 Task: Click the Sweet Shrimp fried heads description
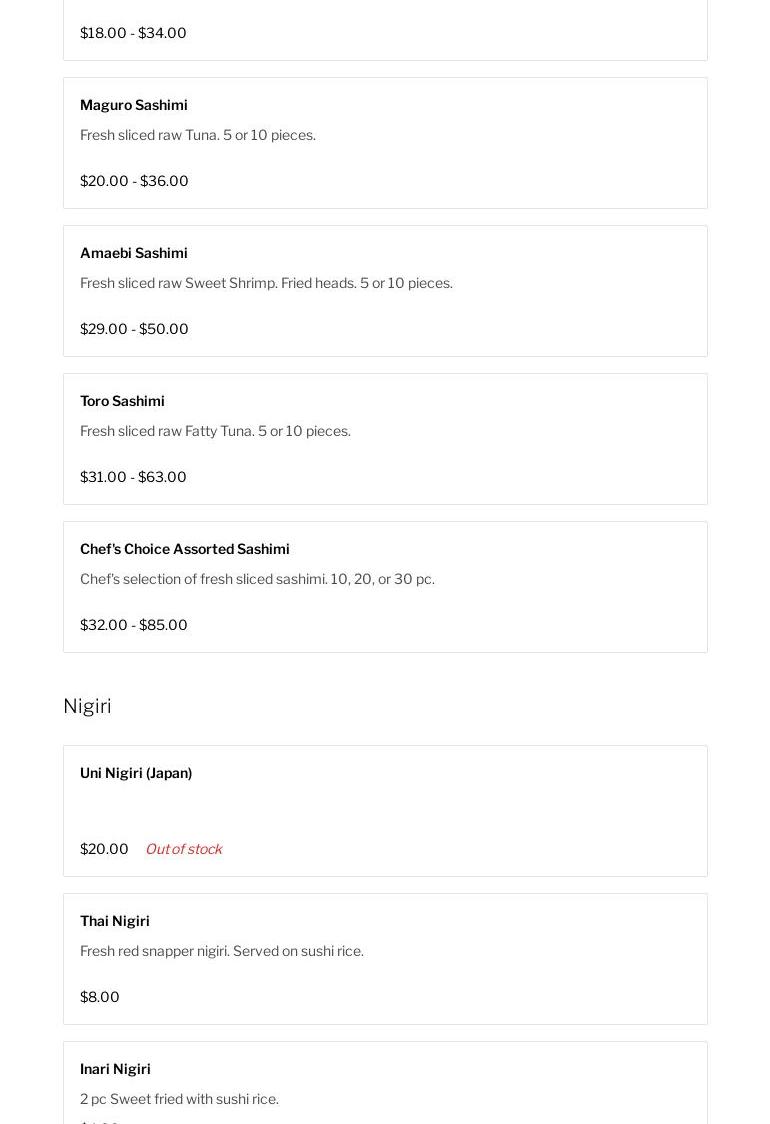(x=266, y=283)
